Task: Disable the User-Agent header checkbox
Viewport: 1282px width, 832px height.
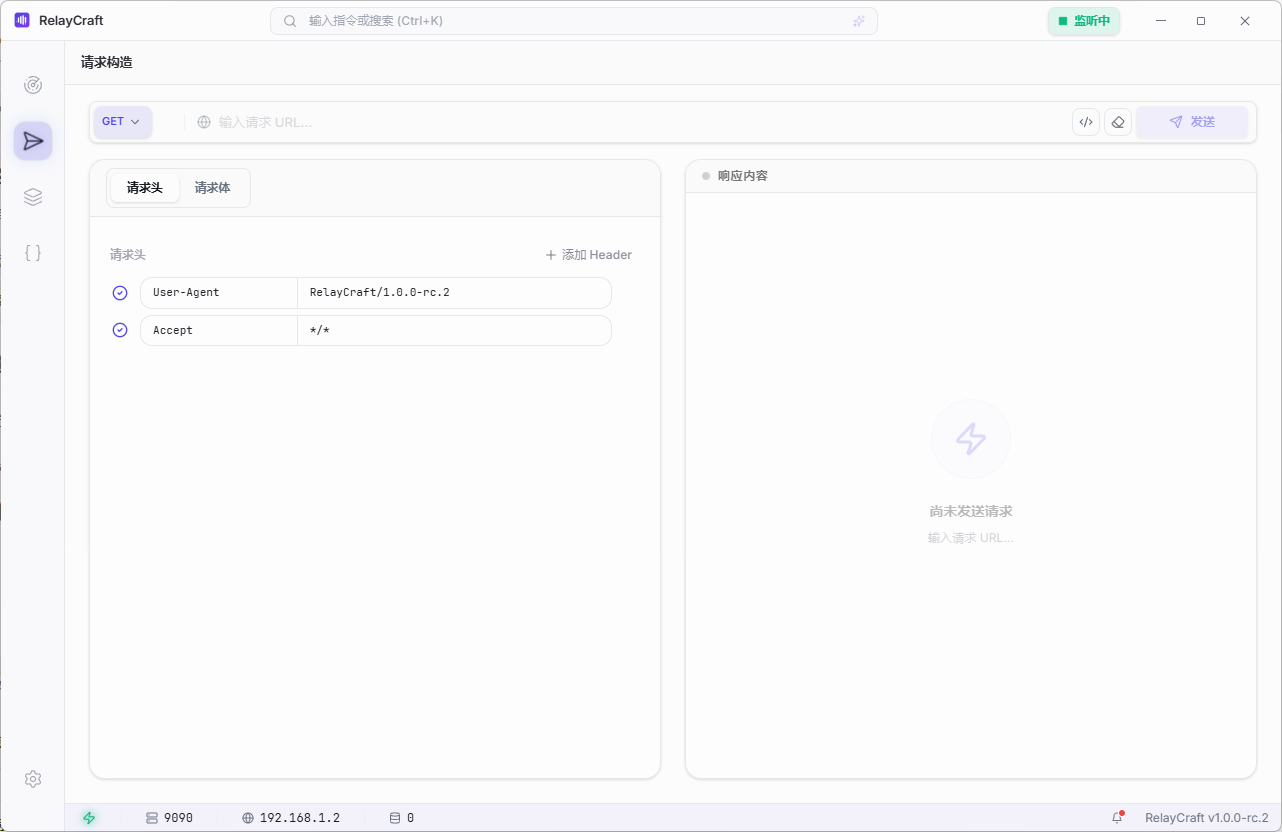Action: [120, 293]
